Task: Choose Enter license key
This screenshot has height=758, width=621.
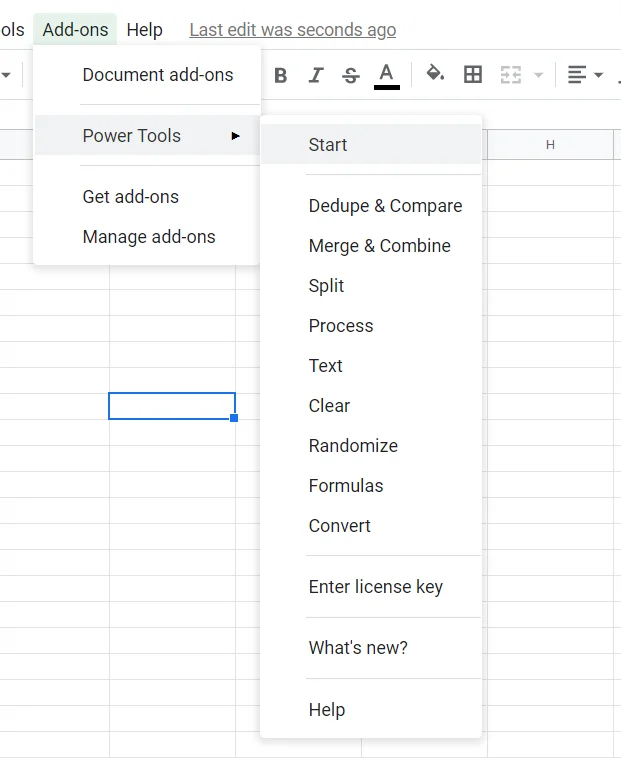Action: (x=375, y=587)
